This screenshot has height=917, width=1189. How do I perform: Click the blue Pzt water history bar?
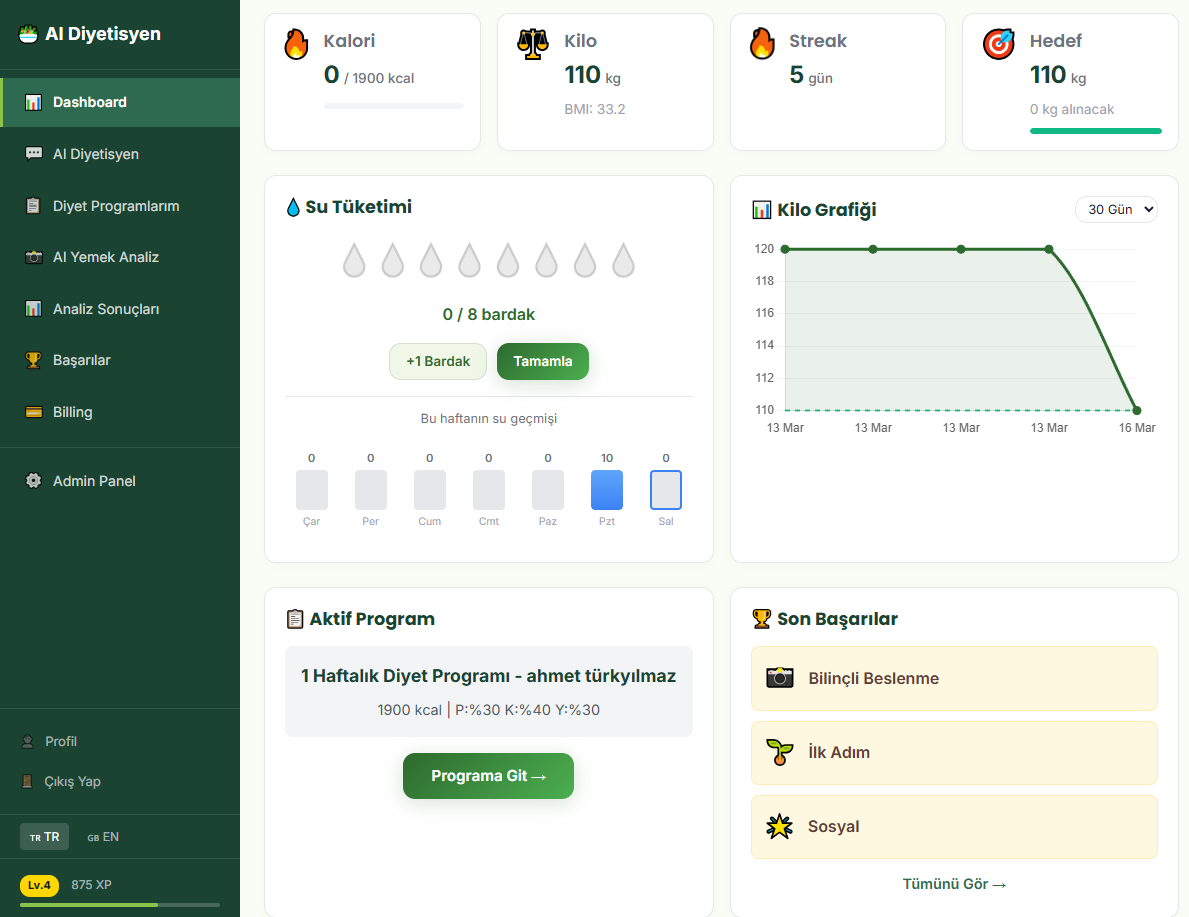(x=607, y=489)
